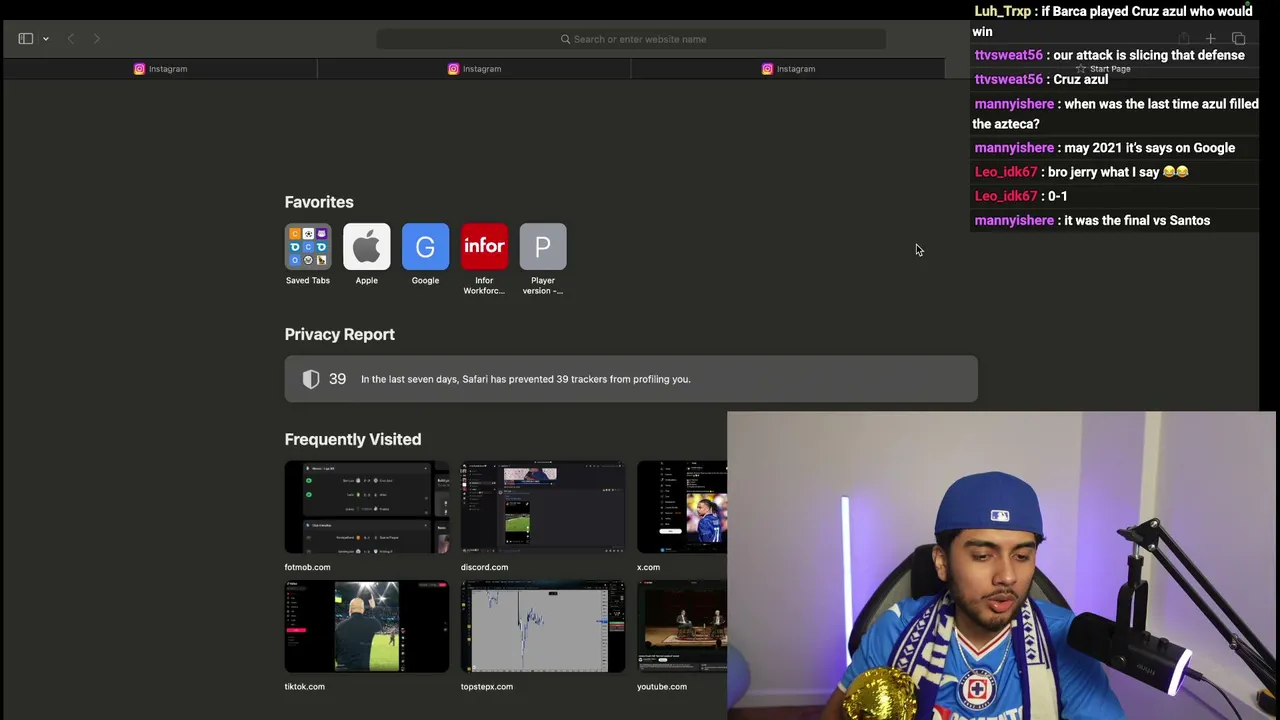The image size is (1280, 720).
Task: Open the x.com thumbnail
Action: point(682,507)
